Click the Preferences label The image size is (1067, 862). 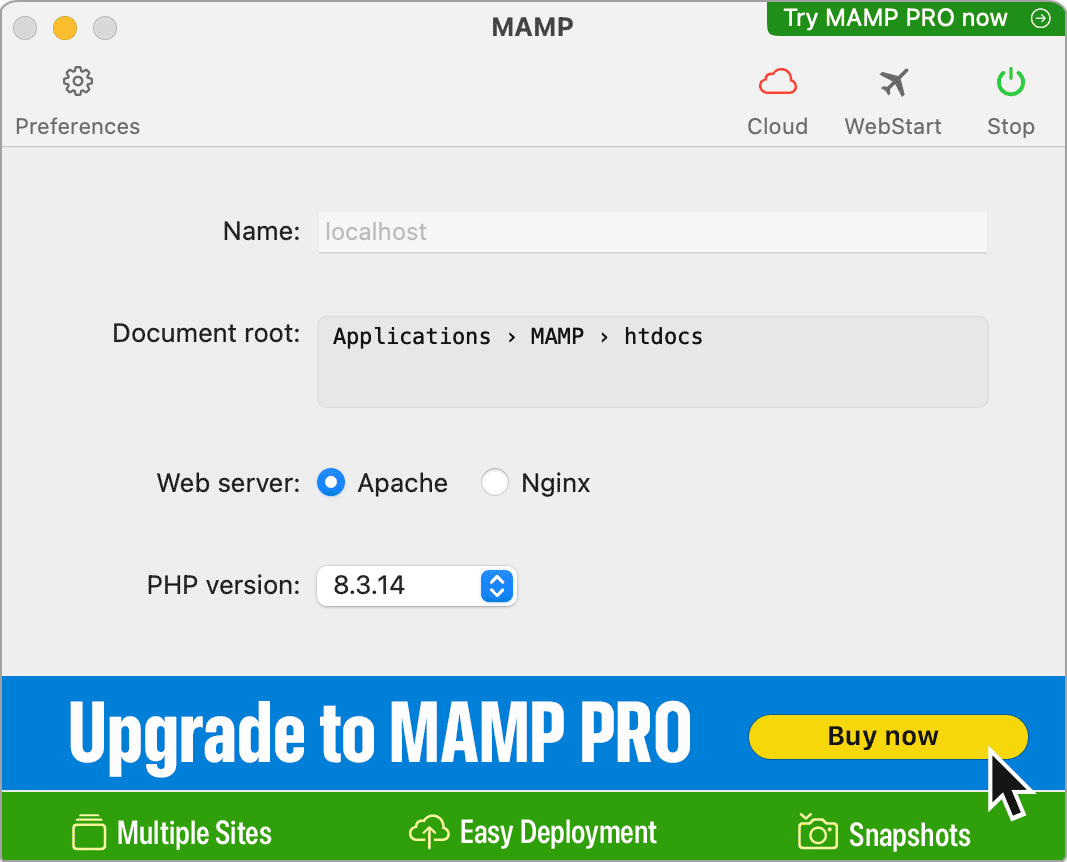click(x=78, y=127)
